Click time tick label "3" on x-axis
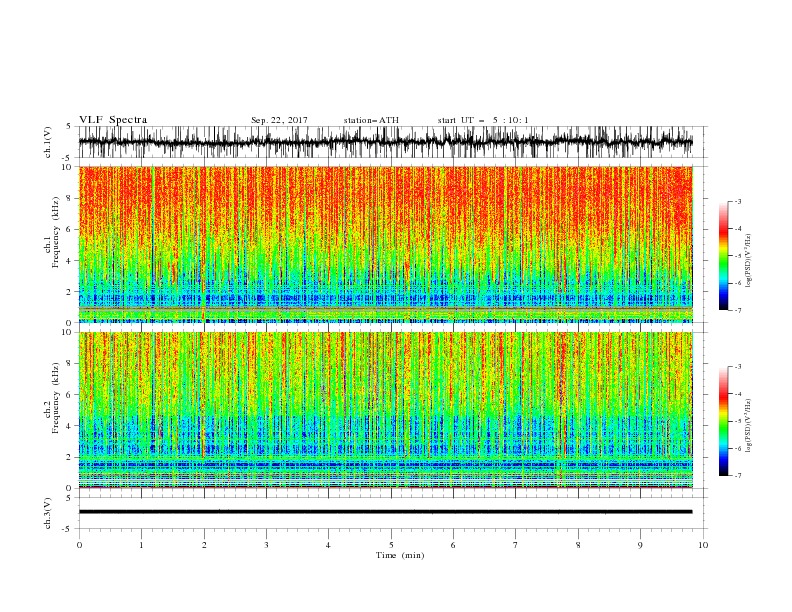Screen dimensions: 792x612 point(266,545)
